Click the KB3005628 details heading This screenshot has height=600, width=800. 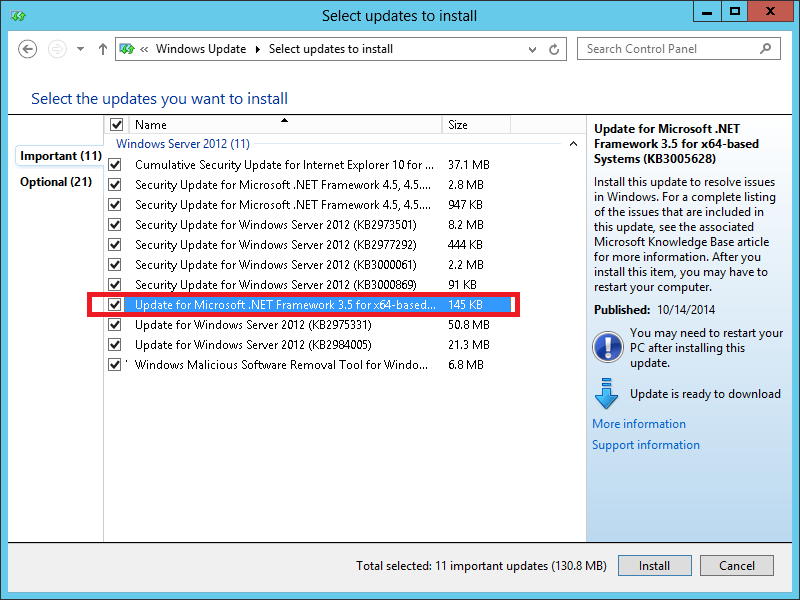point(677,144)
